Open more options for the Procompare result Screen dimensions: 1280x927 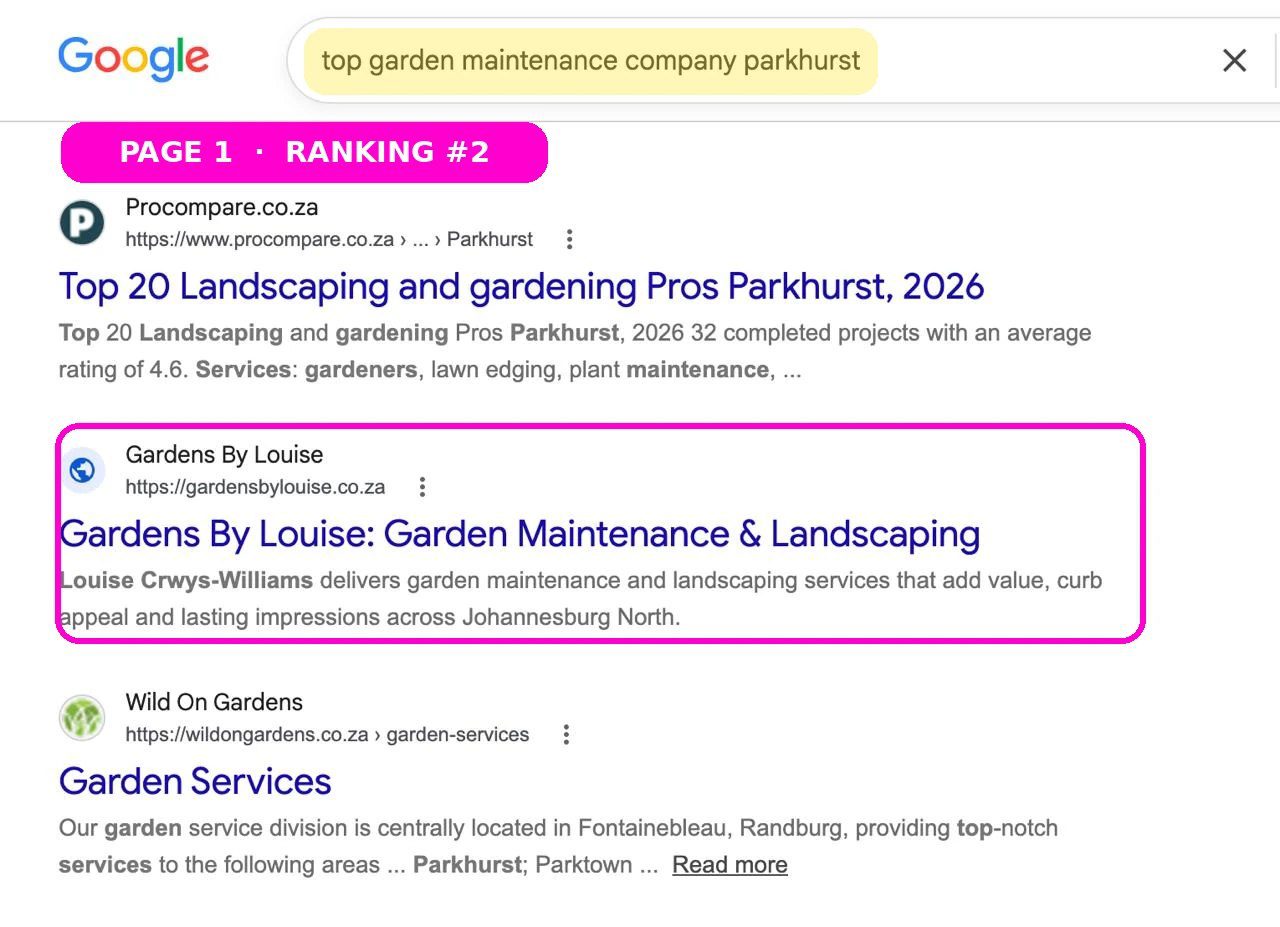pyautogui.click(x=569, y=239)
